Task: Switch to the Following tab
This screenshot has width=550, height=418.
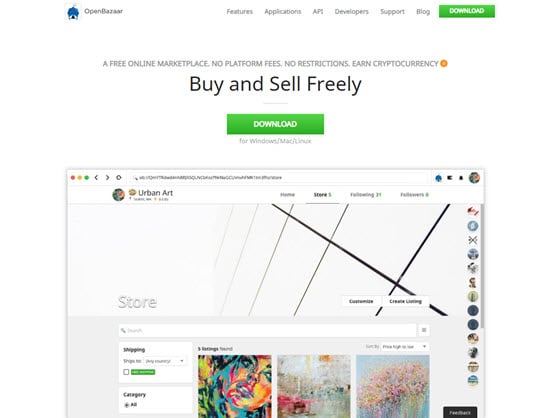Action: coord(365,195)
